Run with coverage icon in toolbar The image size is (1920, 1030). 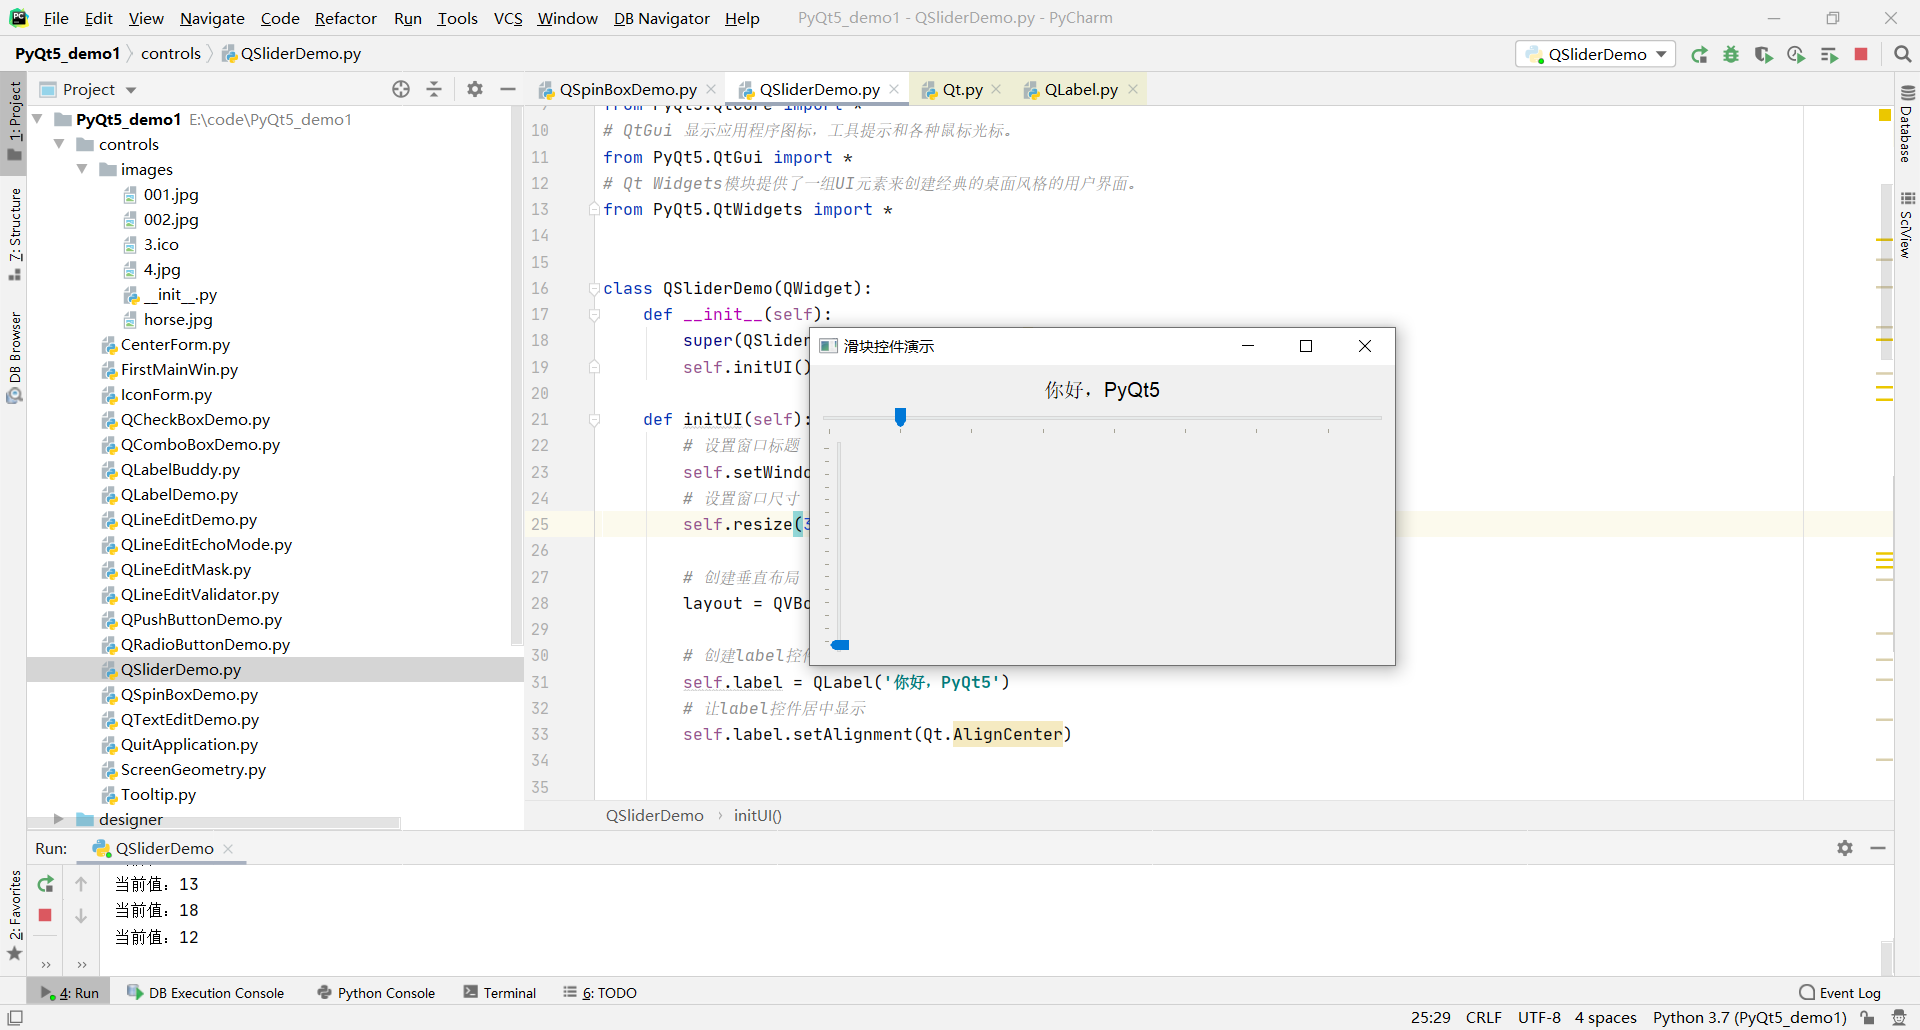[x=1764, y=55]
